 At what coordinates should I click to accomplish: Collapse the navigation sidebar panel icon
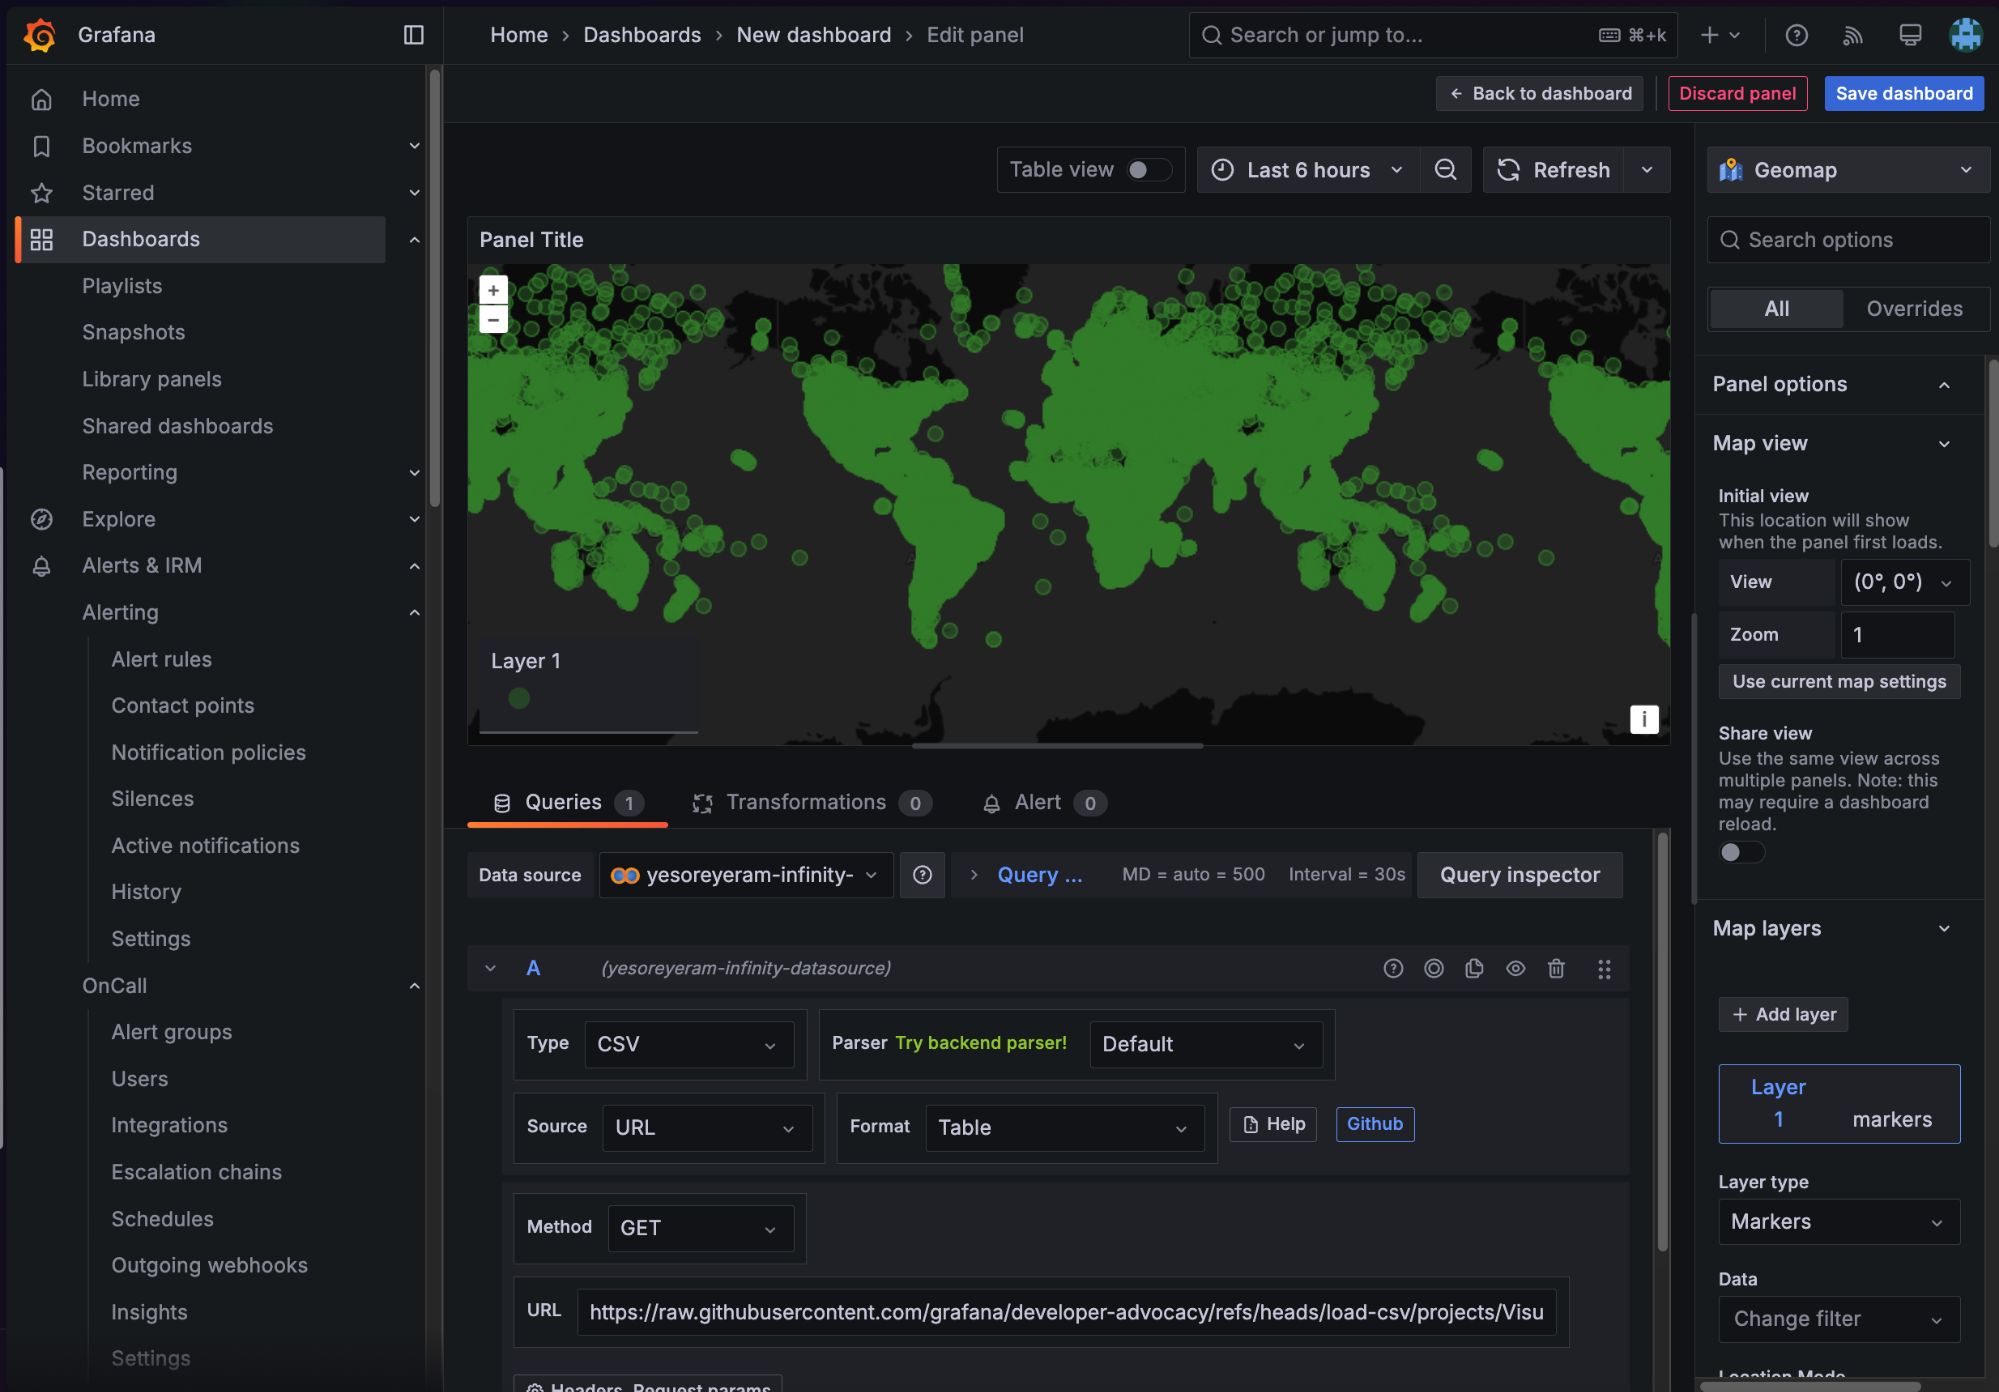click(413, 34)
